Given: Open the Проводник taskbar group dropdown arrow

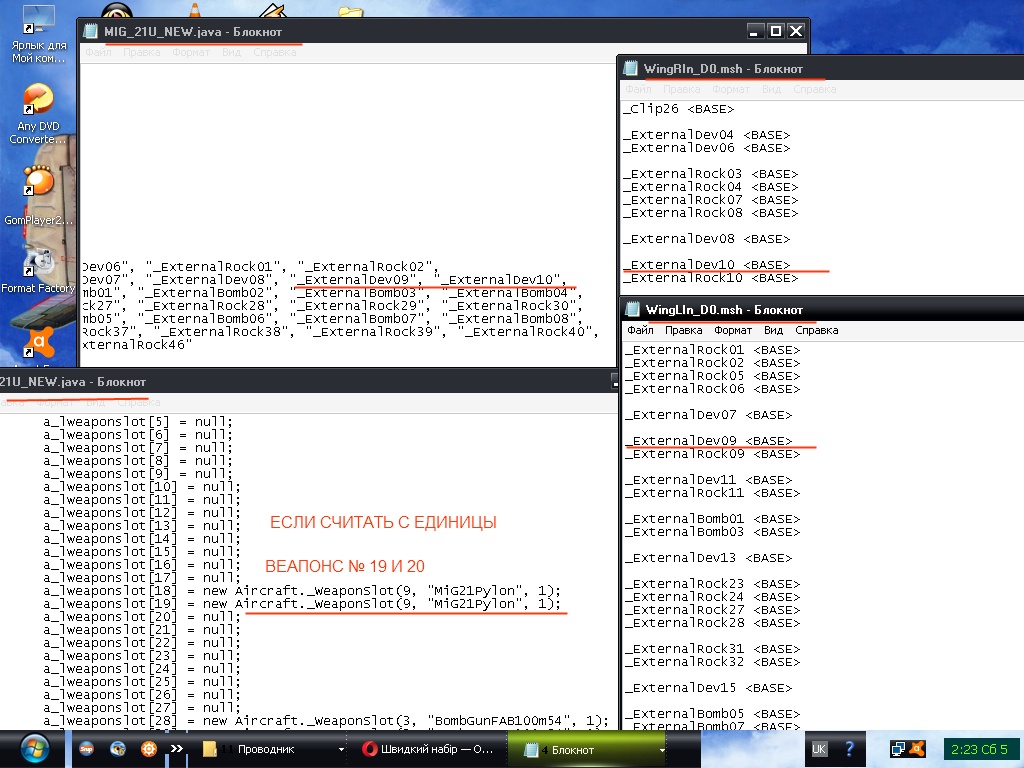Looking at the screenshot, I should [x=342, y=749].
